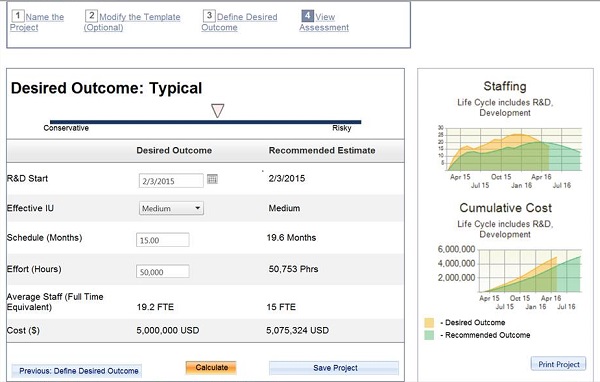Click the Conservative–Risky slider triangle marker

pos(217,111)
